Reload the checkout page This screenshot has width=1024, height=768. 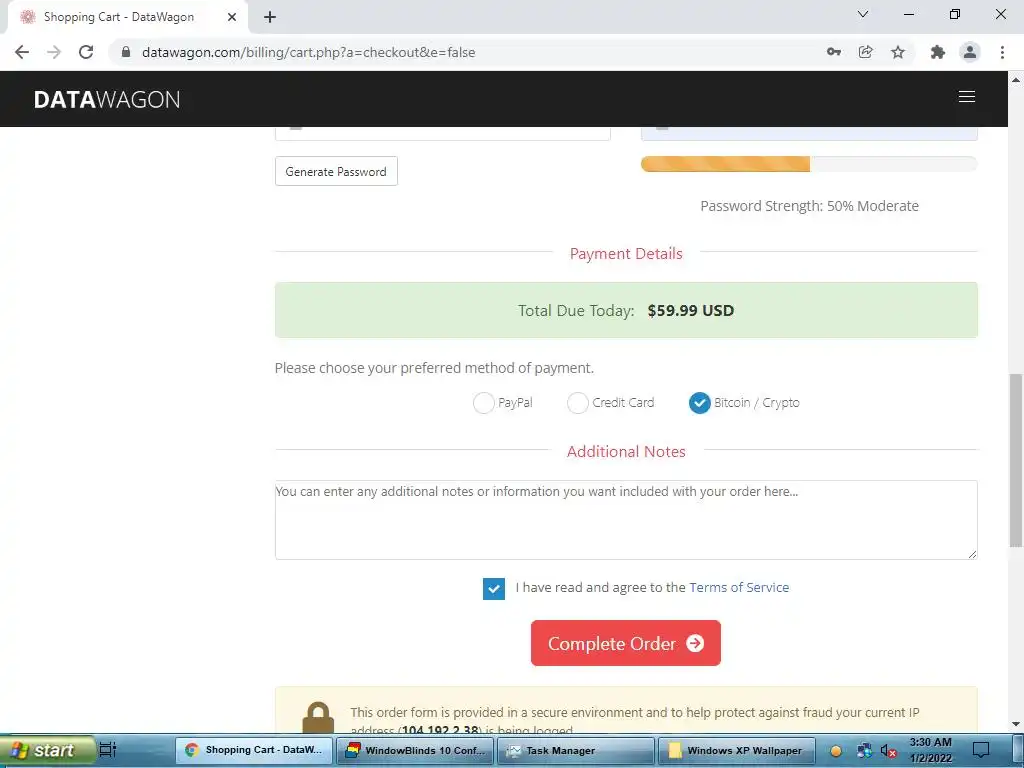86,52
